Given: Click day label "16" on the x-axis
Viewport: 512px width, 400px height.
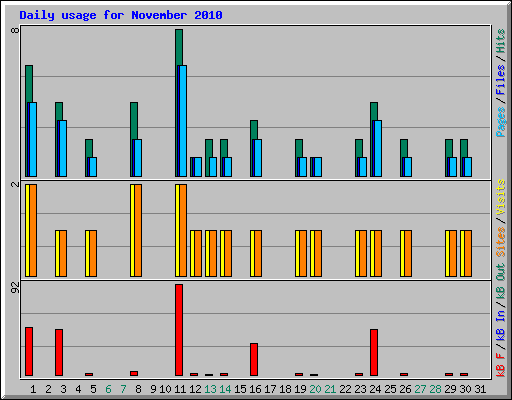Looking at the screenshot, I should pos(255,389).
